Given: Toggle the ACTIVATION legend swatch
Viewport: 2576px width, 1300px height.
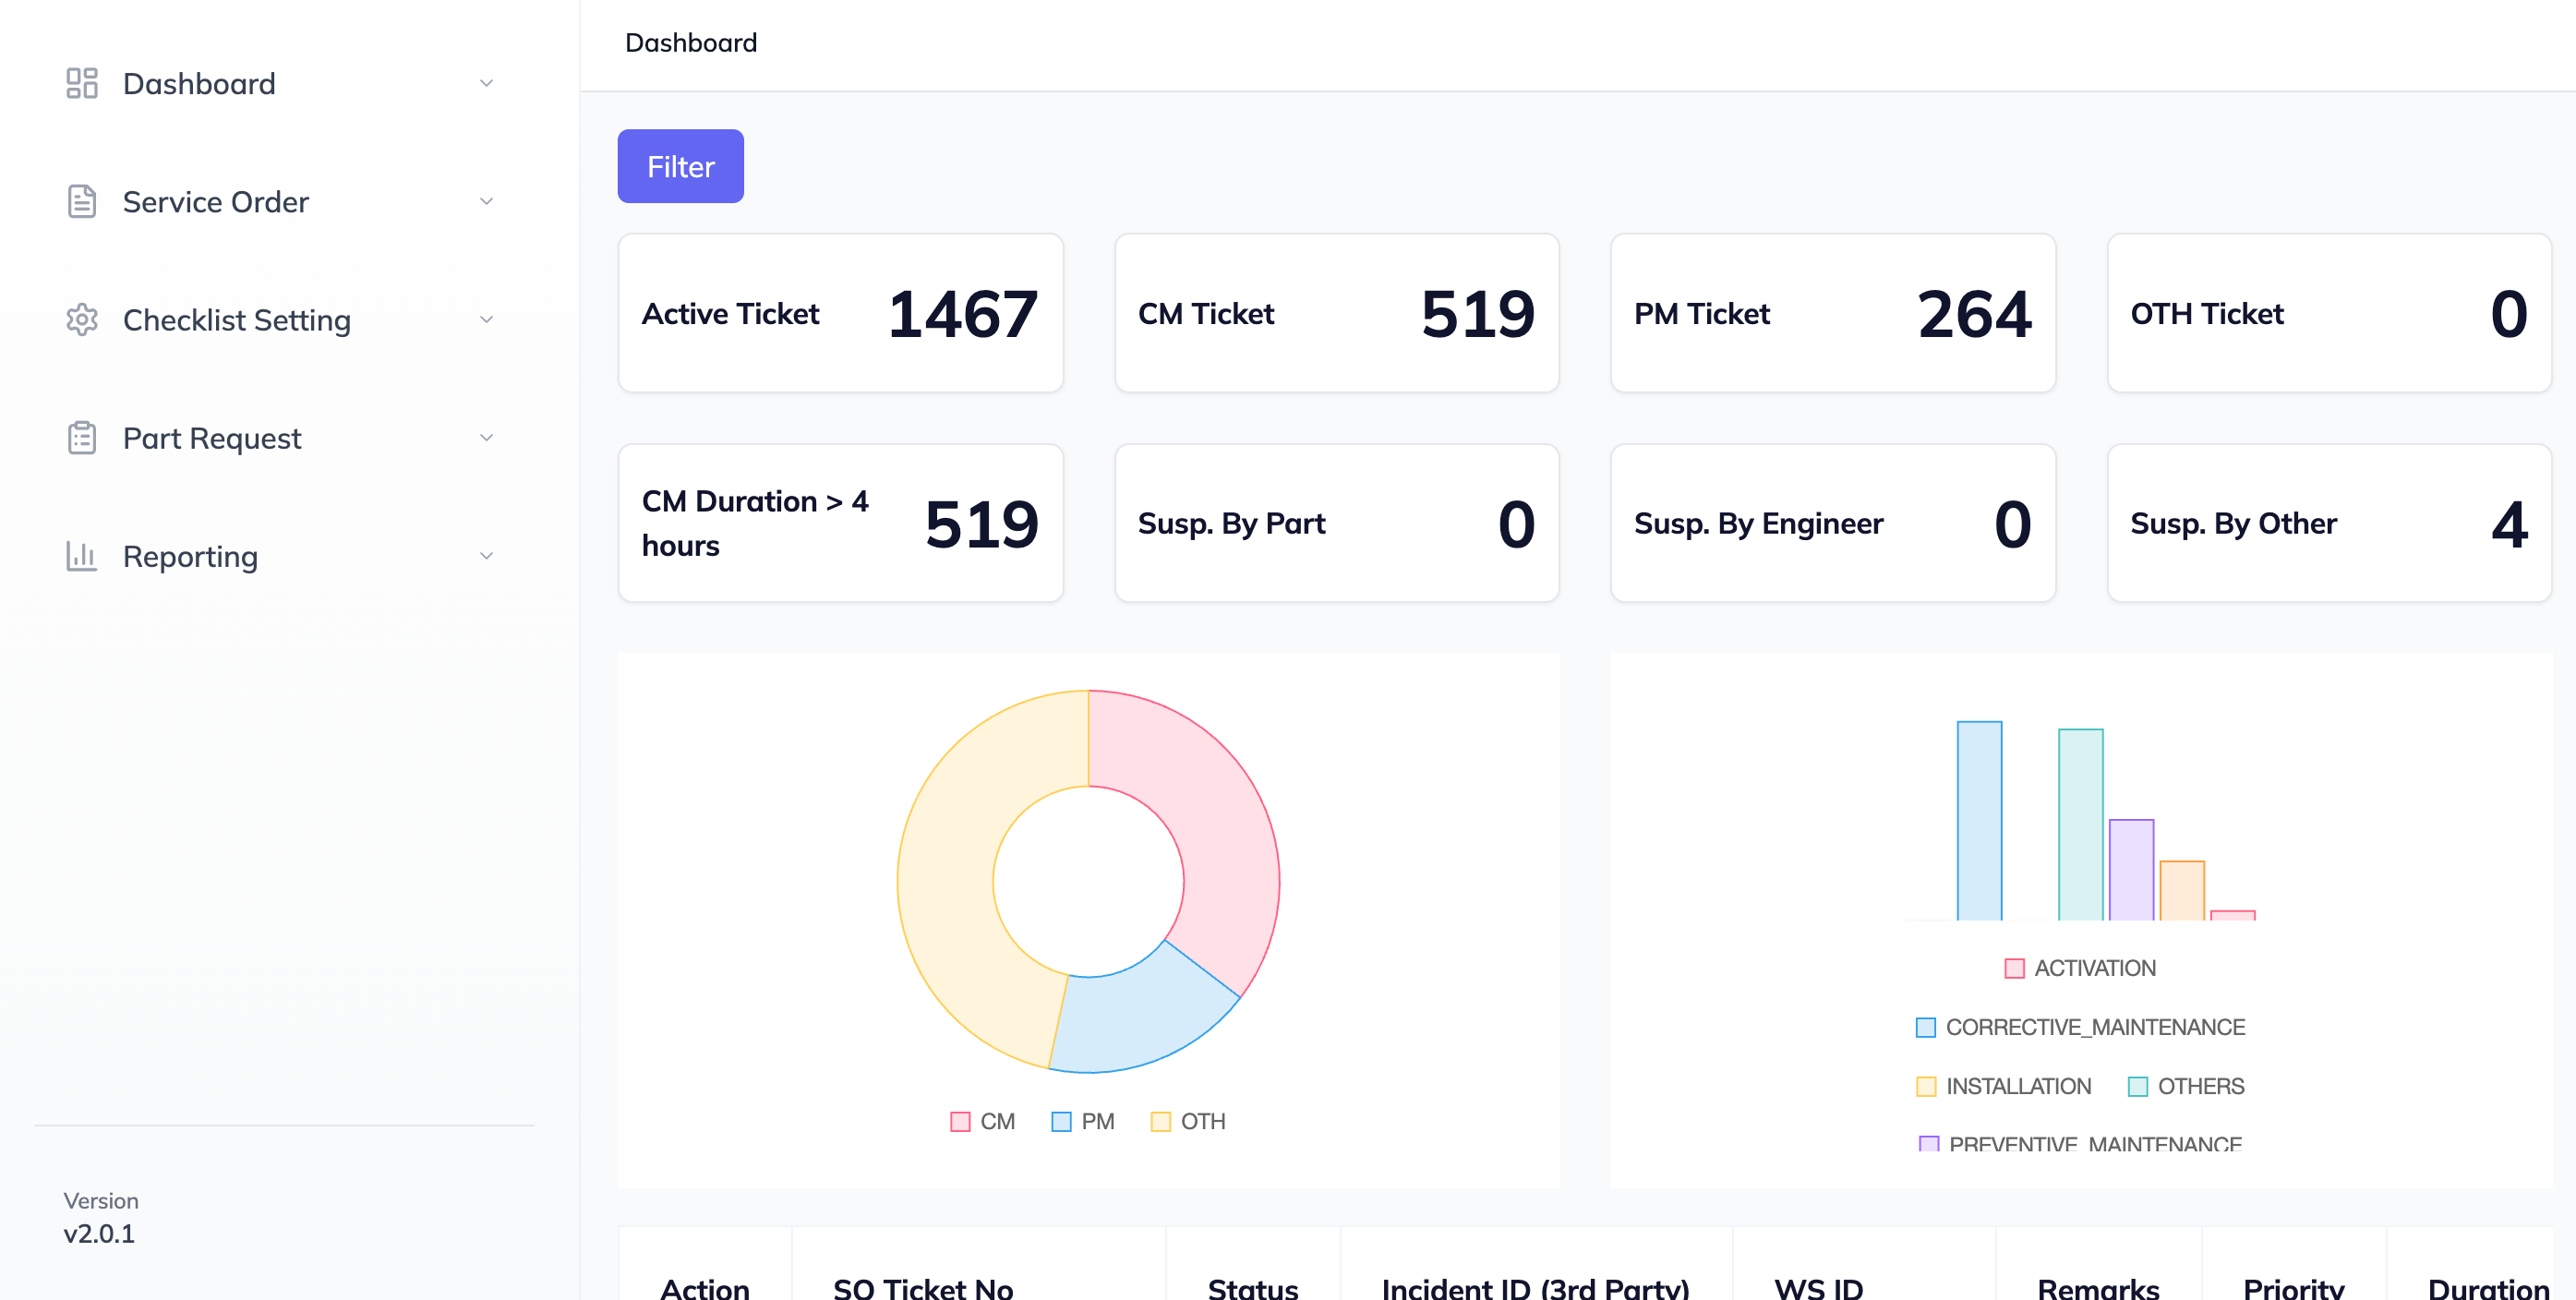Looking at the screenshot, I should 2014,968.
